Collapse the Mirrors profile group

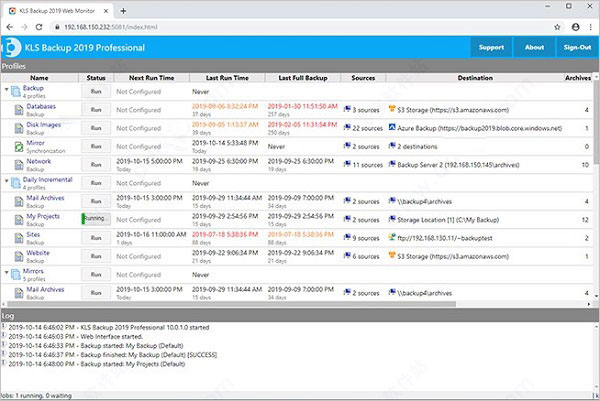[x=7, y=272]
